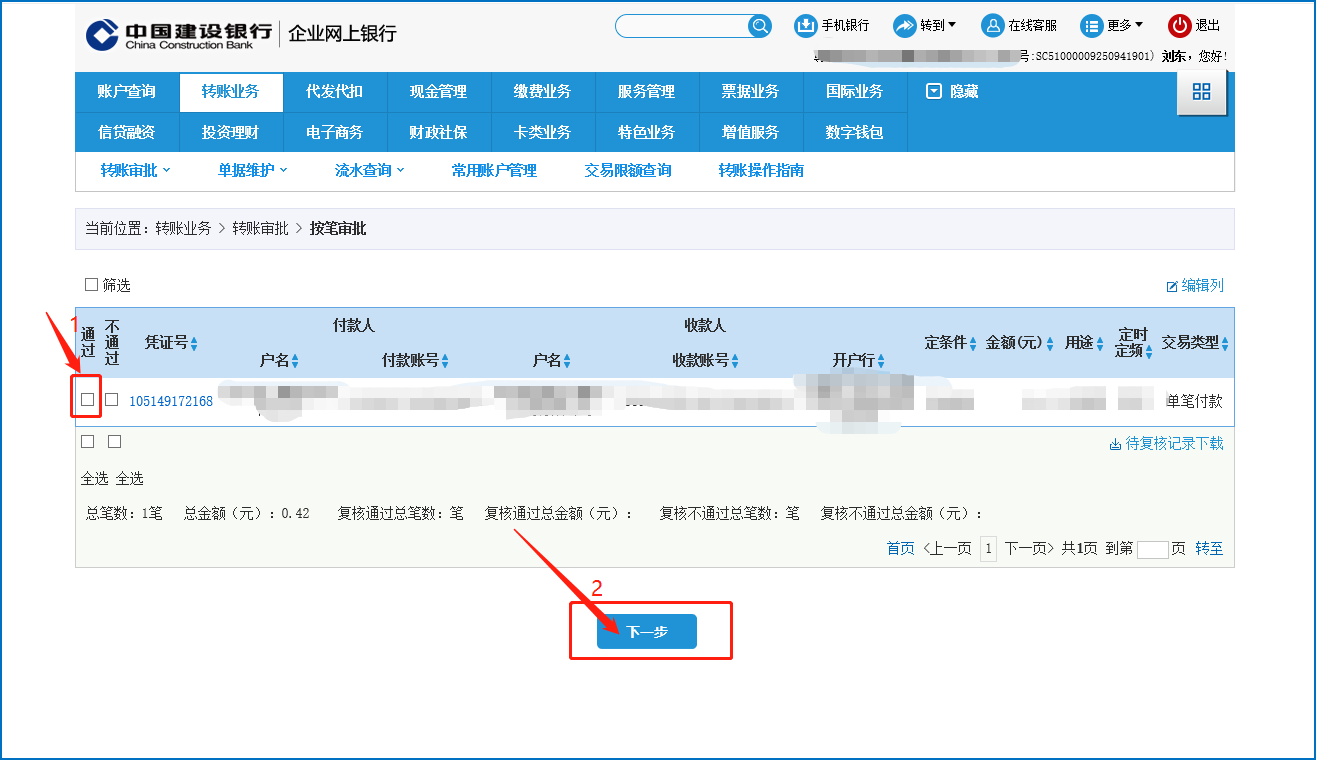Click the search magnifier icon
This screenshot has width=1317, height=760.
(x=759, y=26)
